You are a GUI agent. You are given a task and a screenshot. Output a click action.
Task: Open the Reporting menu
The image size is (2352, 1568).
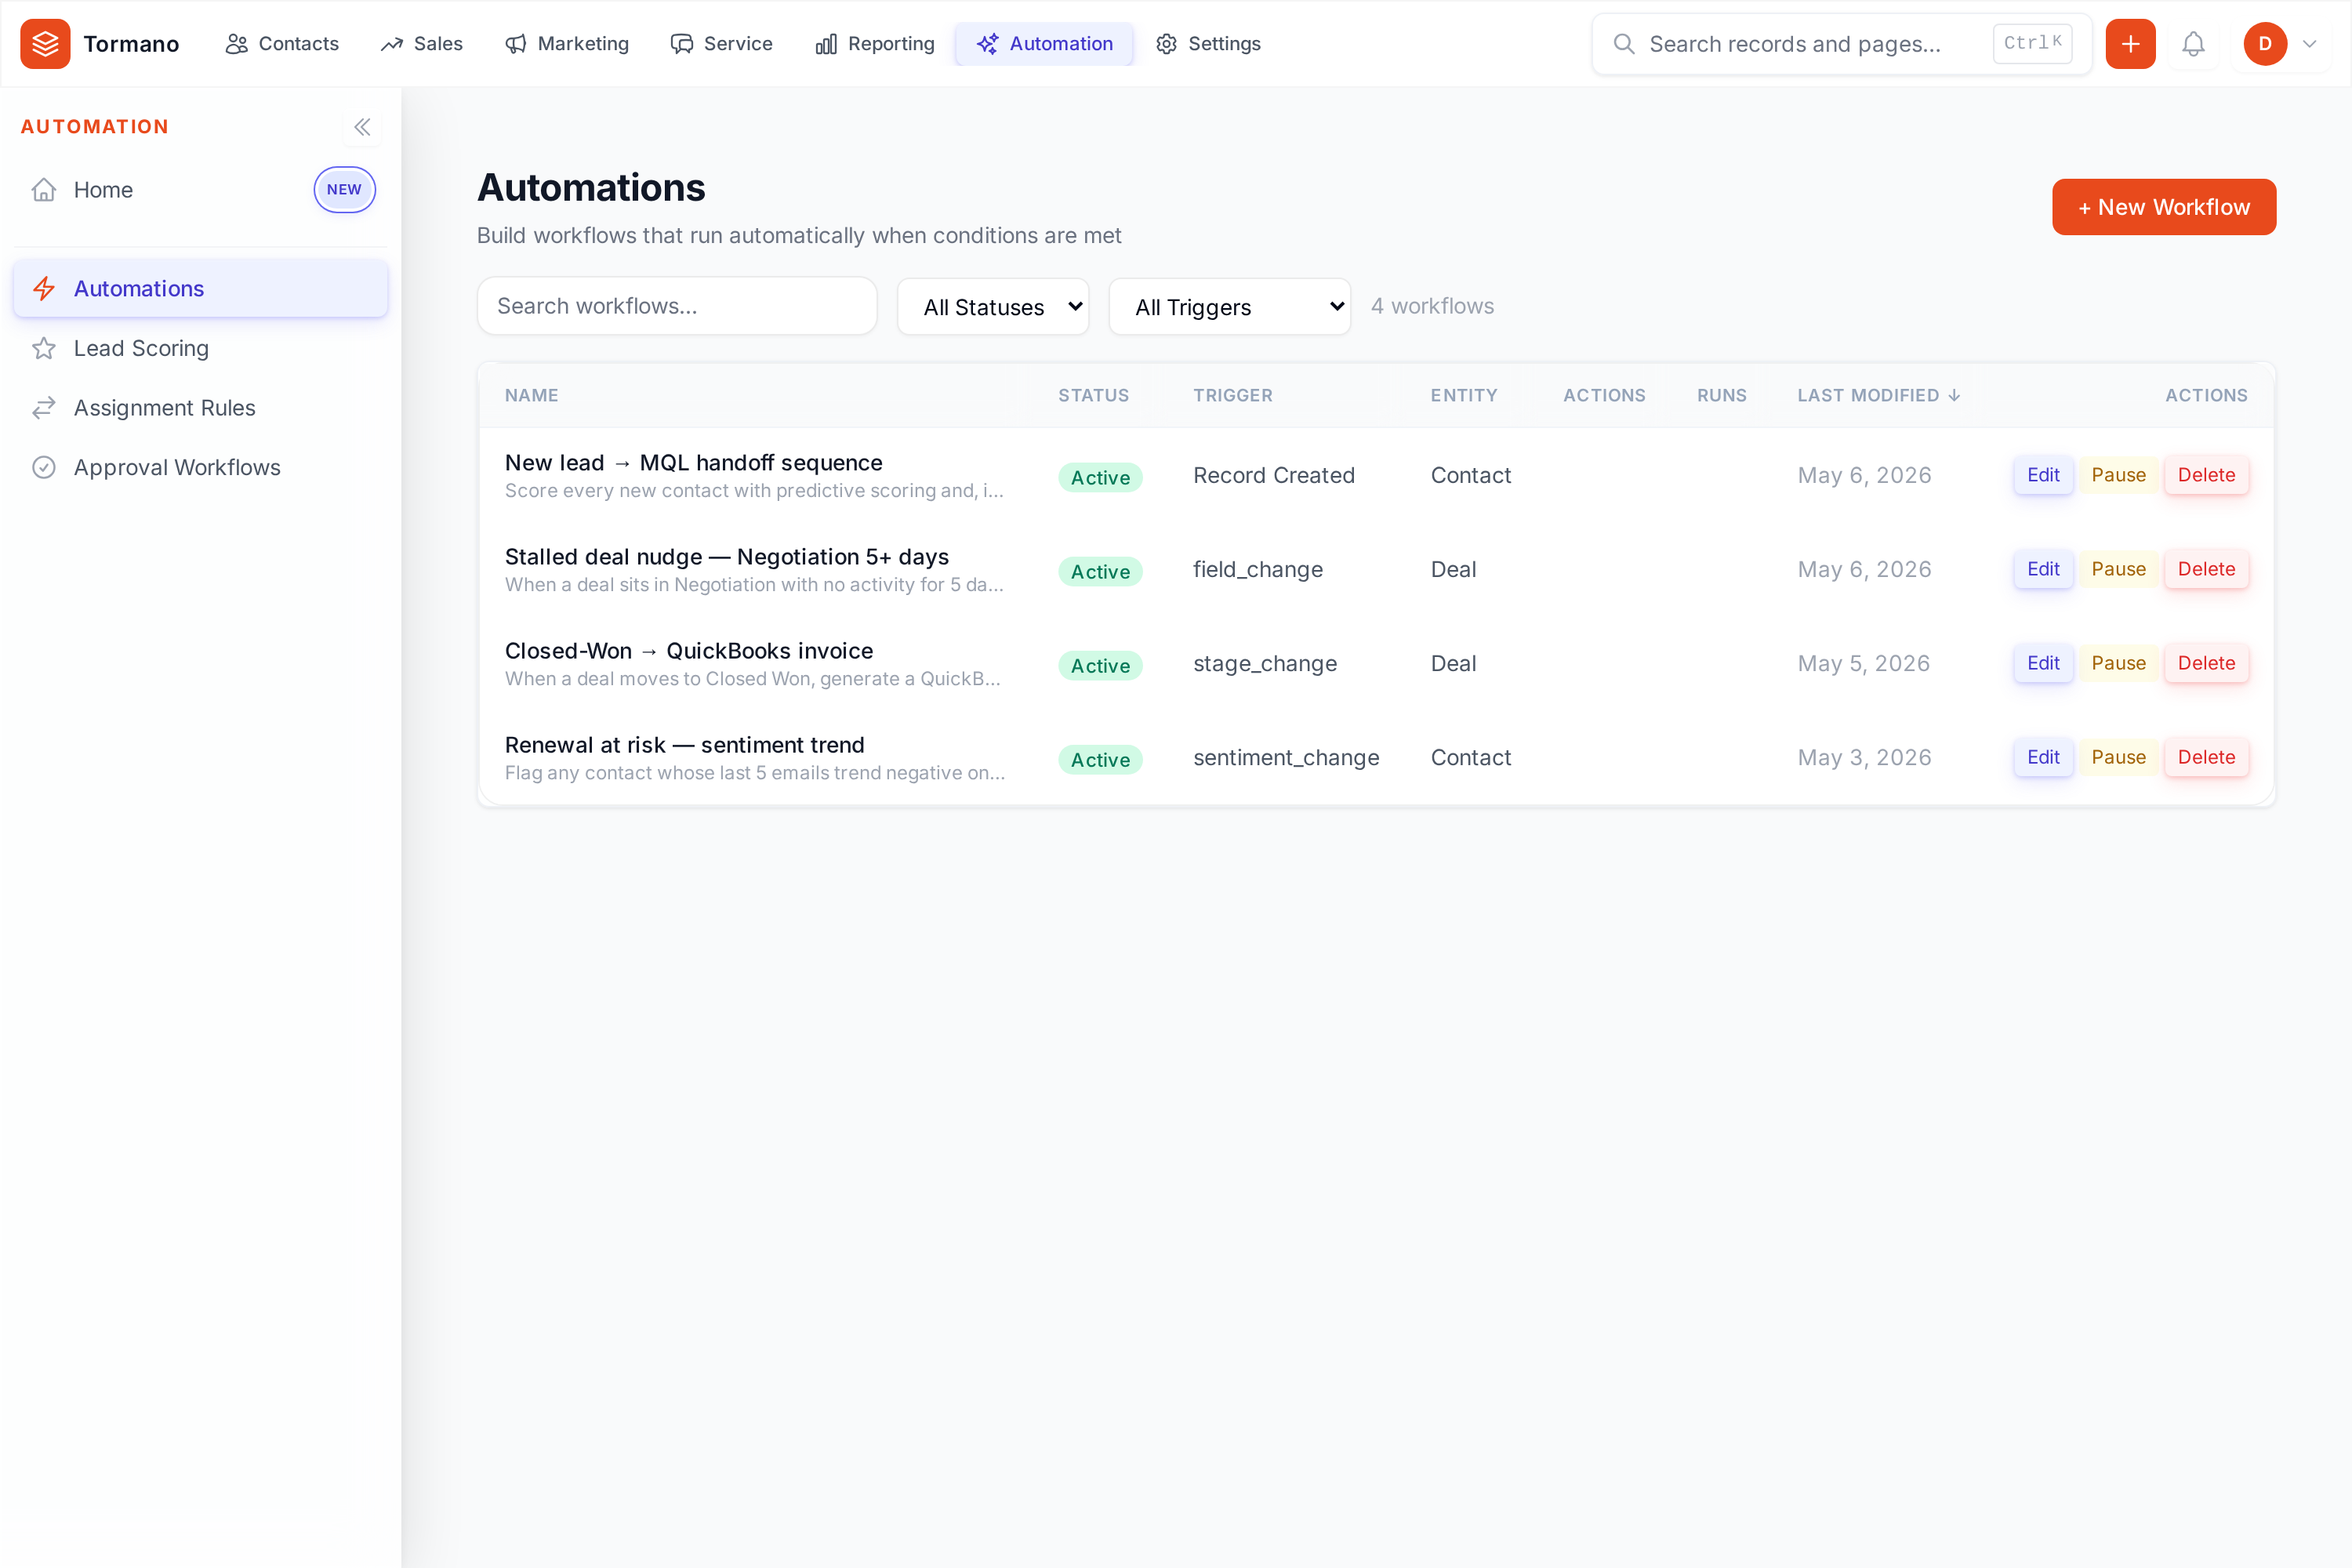[875, 44]
